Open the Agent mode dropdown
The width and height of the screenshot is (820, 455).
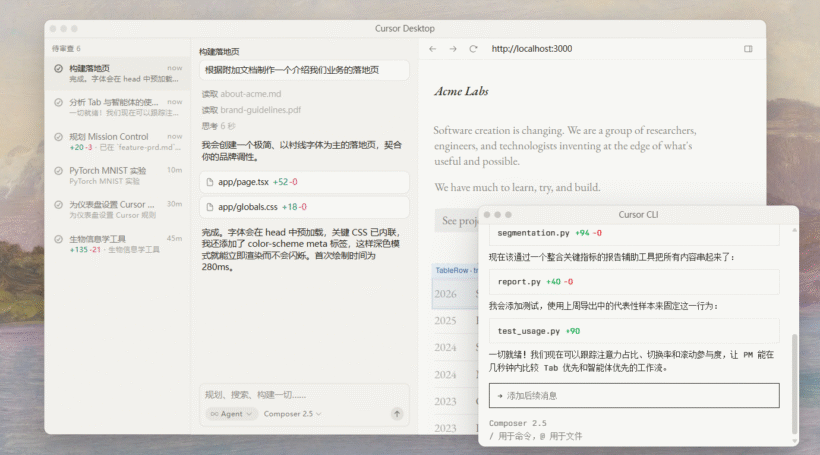point(231,414)
